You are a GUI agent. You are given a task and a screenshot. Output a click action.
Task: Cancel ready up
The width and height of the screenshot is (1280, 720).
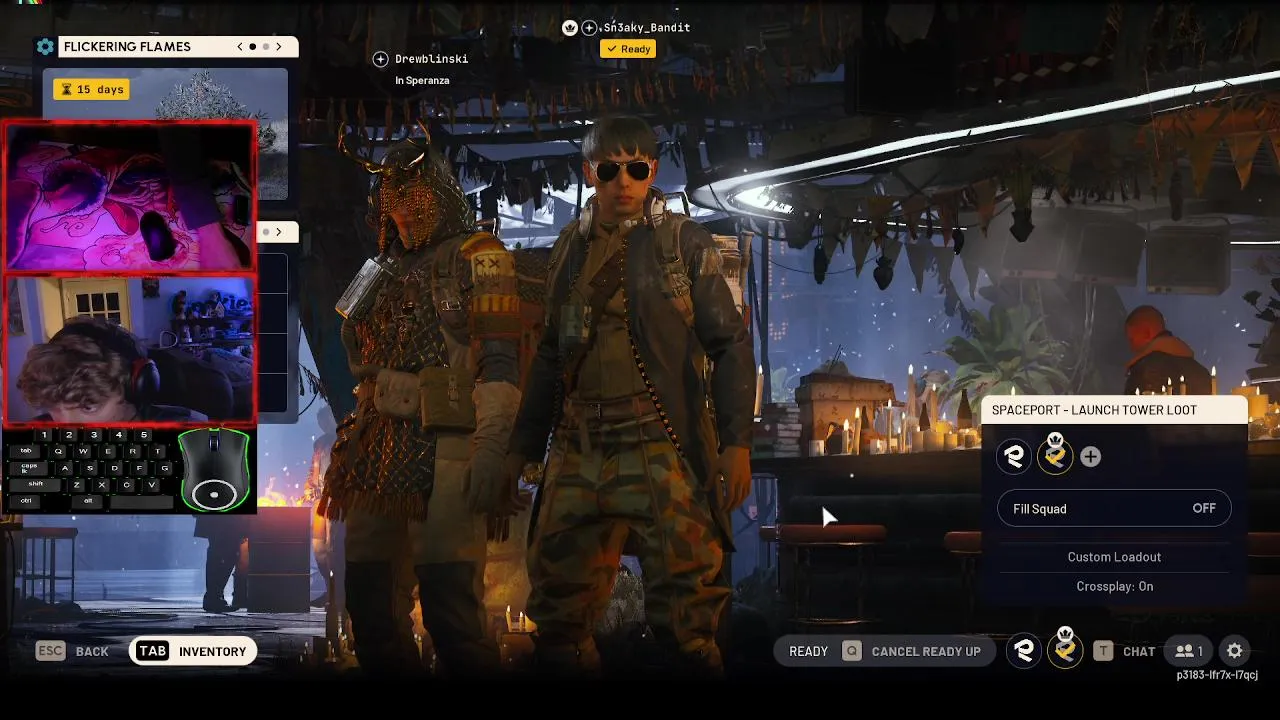click(926, 651)
